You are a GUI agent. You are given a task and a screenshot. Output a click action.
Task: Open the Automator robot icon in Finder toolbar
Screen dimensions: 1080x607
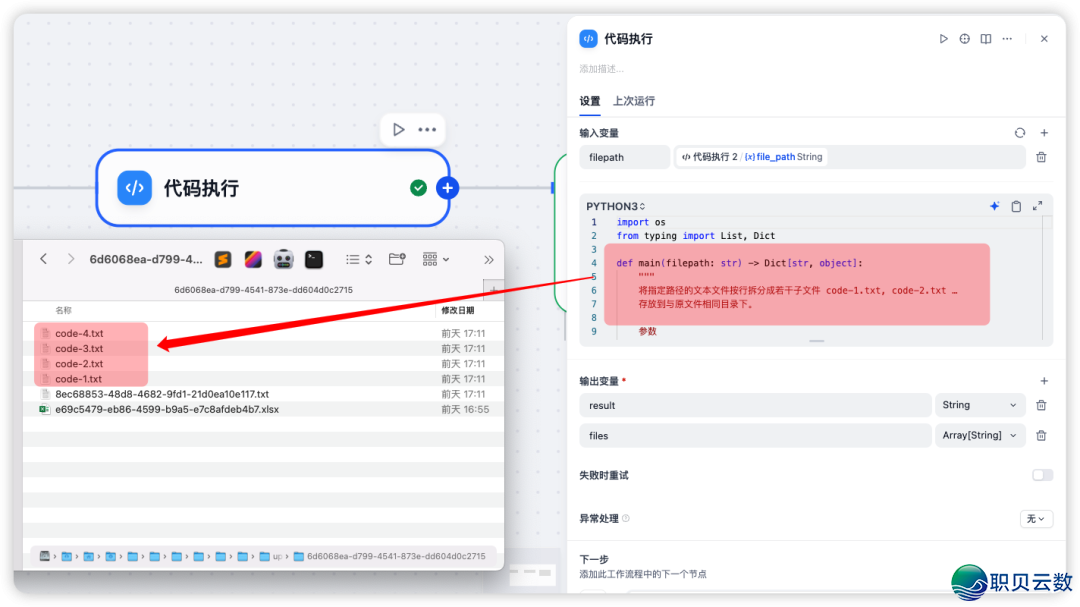(283, 259)
